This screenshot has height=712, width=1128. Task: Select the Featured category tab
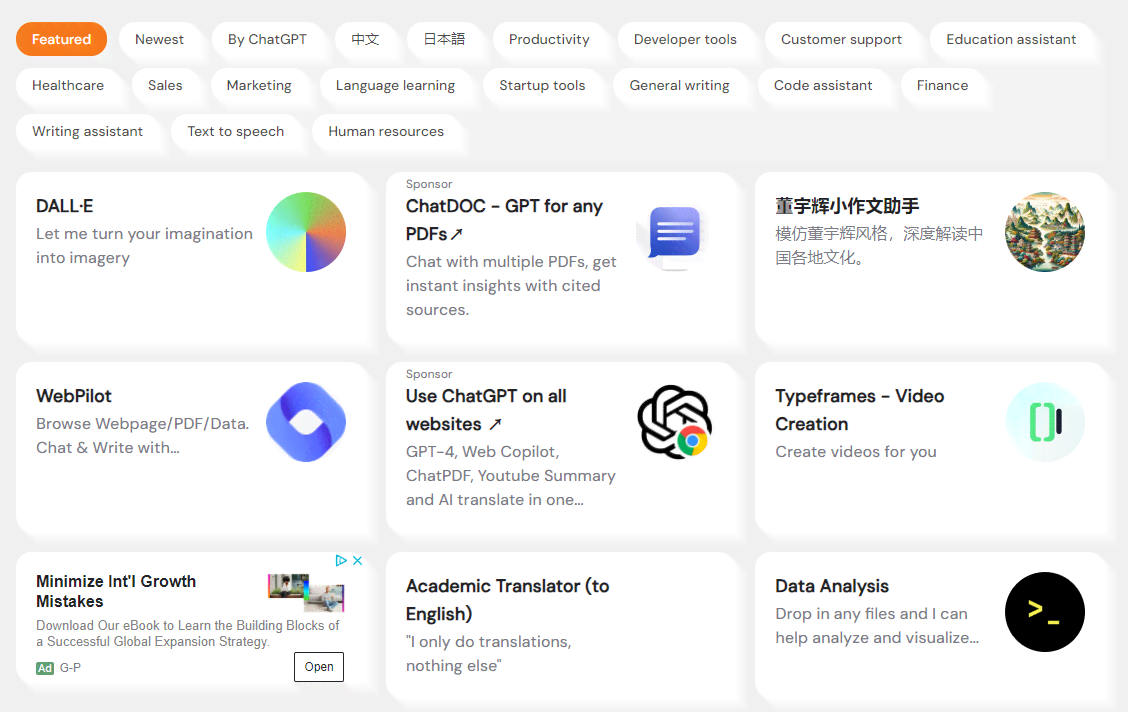pyautogui.click(x=61, y=39)
